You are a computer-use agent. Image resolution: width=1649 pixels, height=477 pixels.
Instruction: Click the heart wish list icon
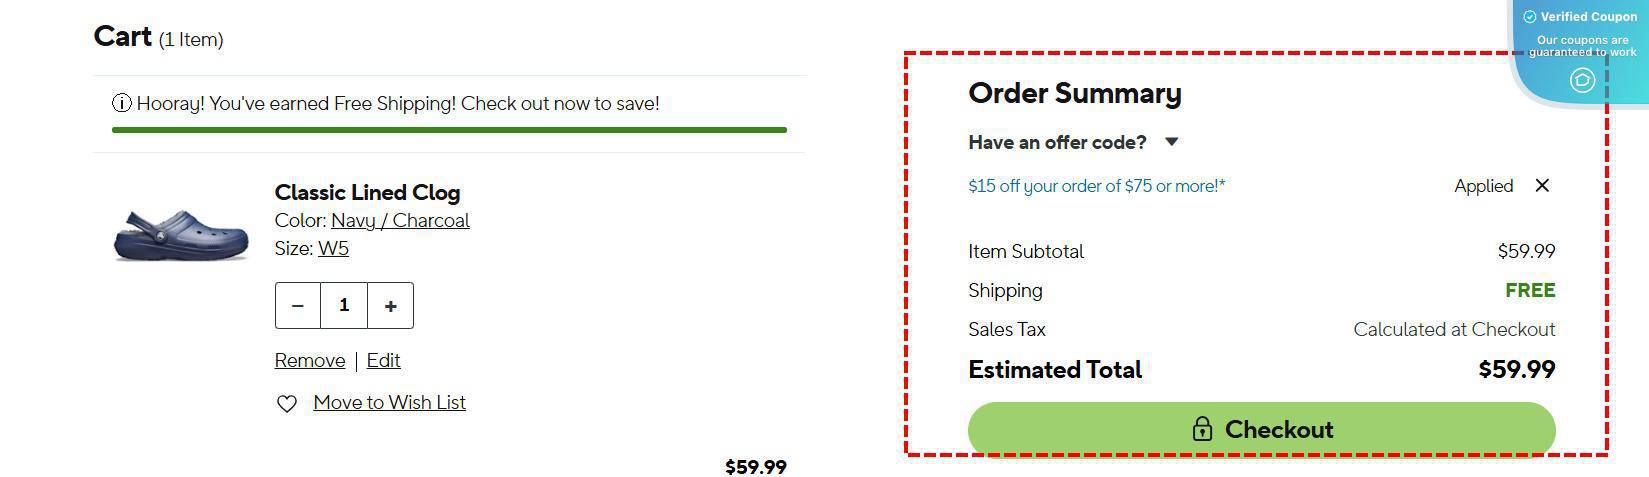click(x=287, y=404)
